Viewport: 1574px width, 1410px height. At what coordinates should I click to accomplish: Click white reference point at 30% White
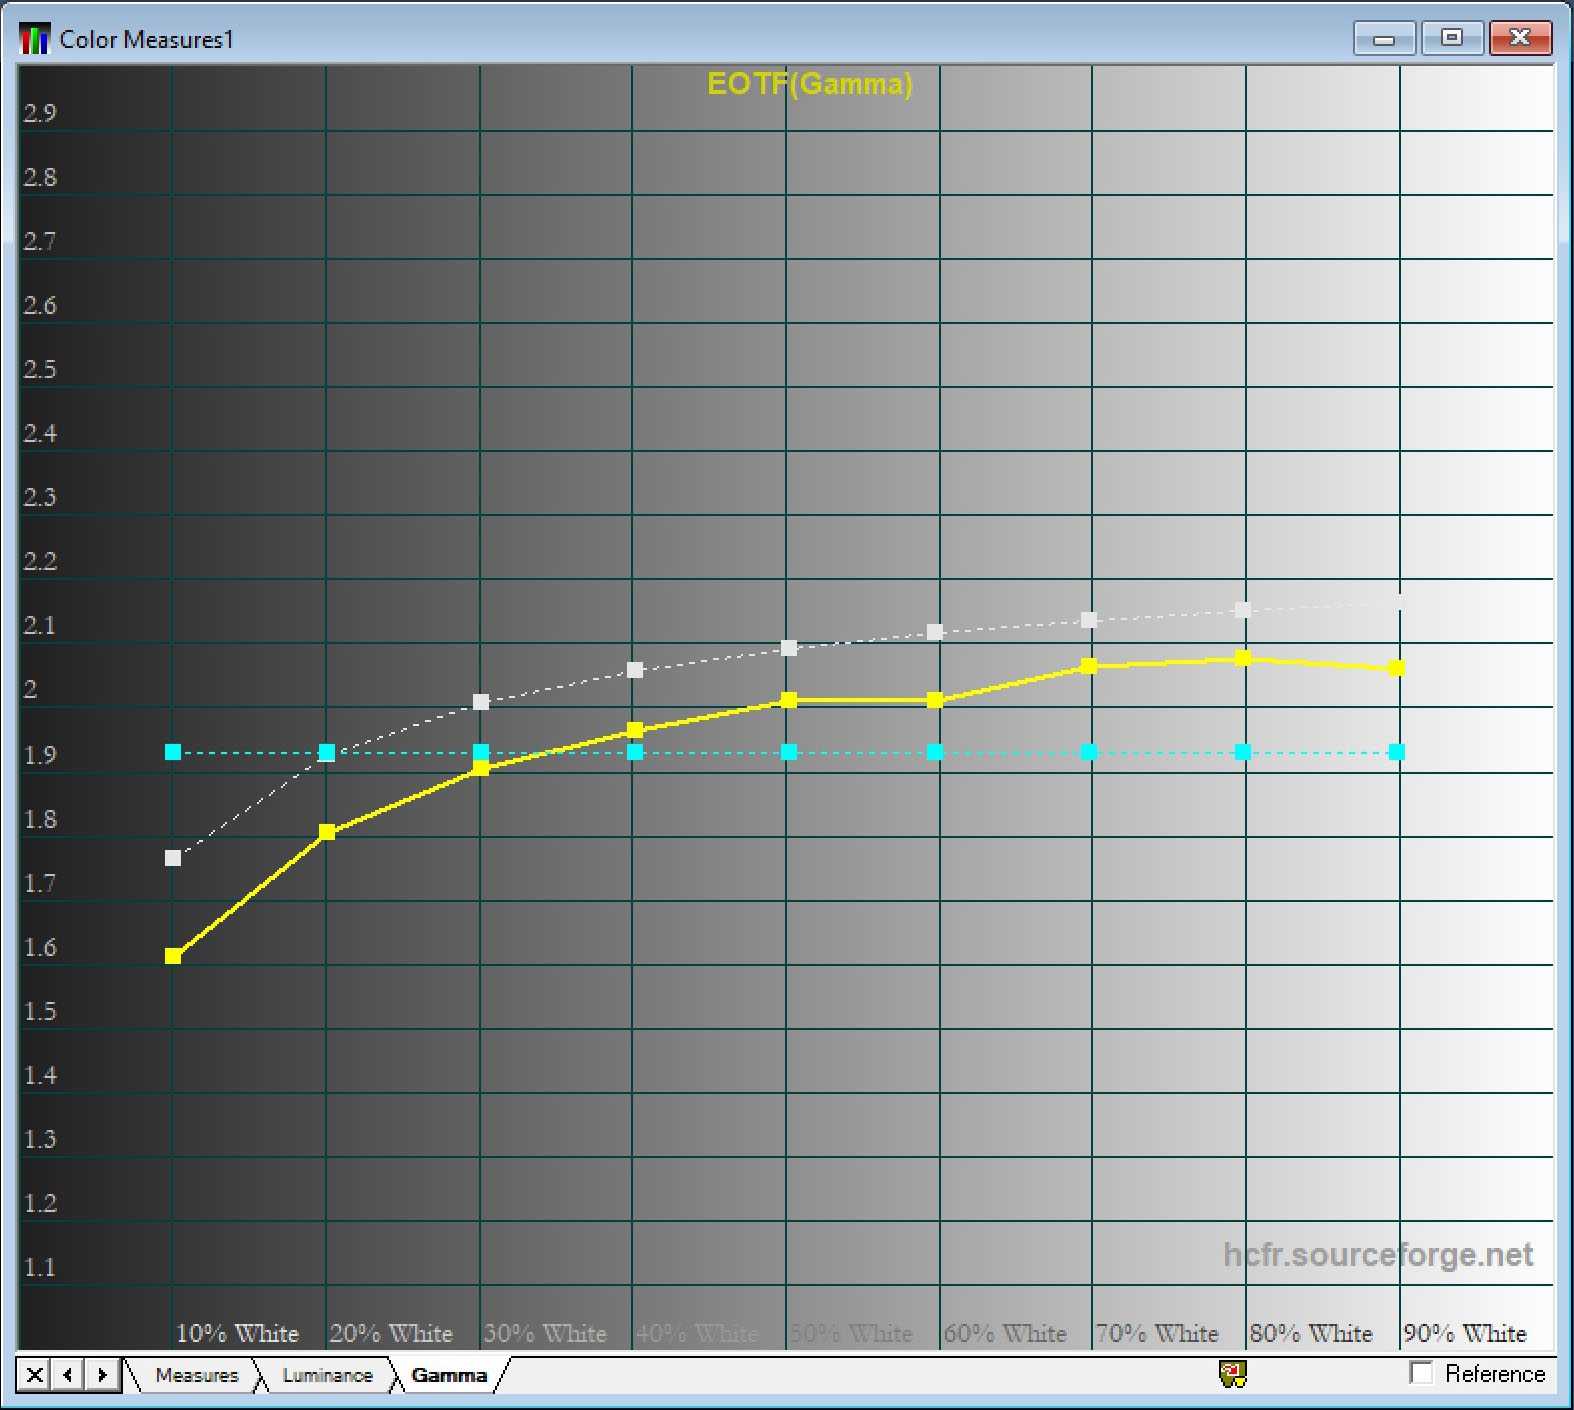pos(481,702)
